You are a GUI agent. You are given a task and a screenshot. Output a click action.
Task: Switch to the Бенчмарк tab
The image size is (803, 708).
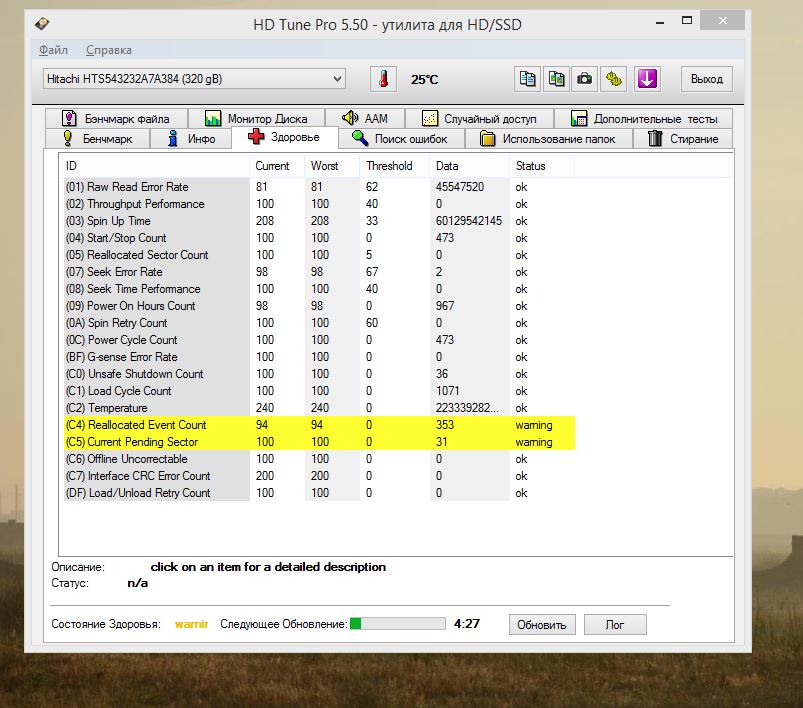[104, 139]
